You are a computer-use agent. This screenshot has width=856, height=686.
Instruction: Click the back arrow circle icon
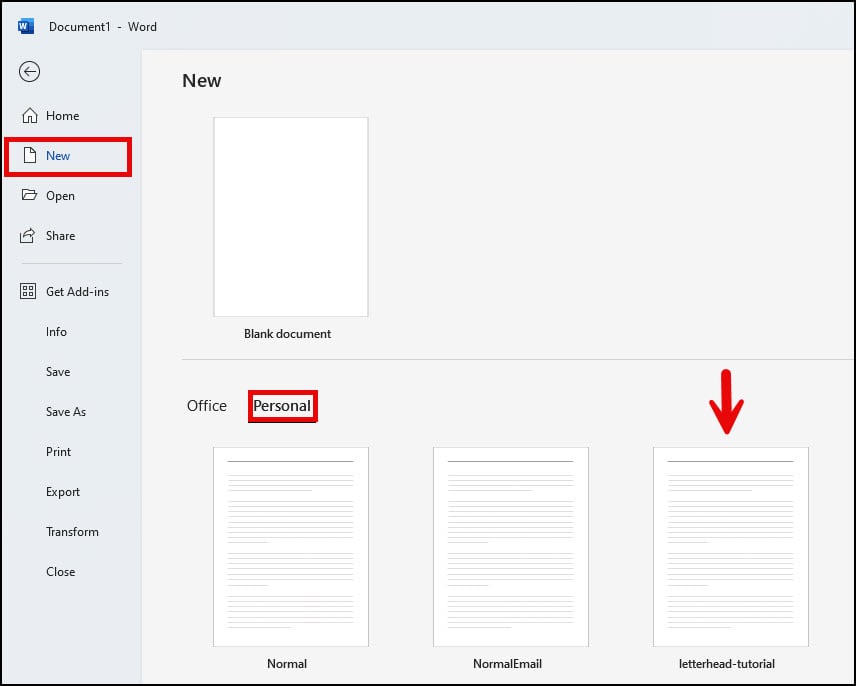(x=30, y=71)
